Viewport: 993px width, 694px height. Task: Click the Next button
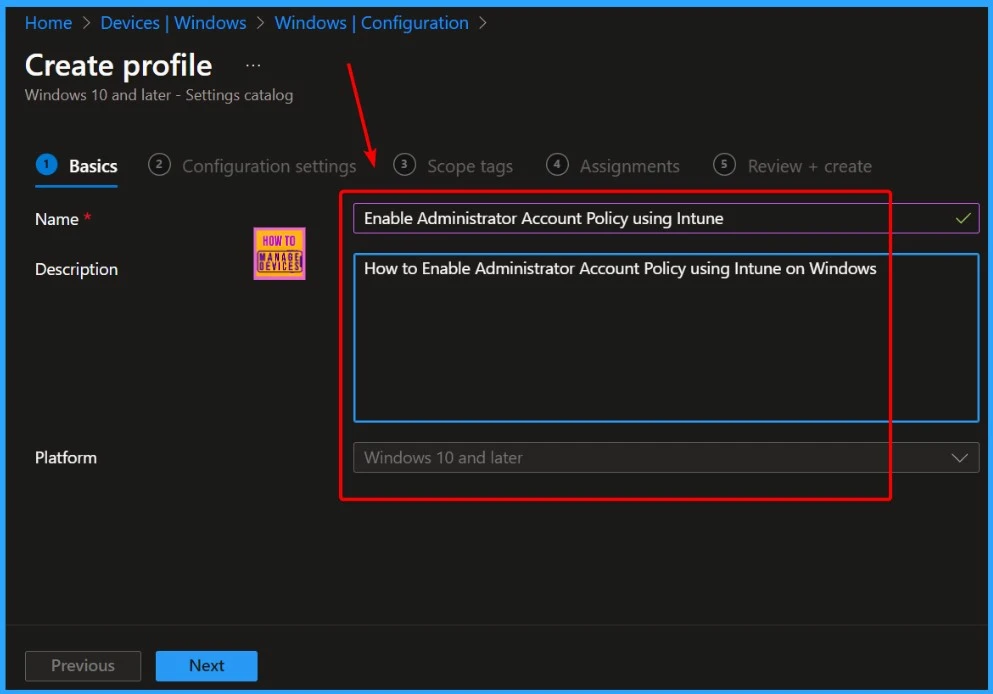pos(206,666)
